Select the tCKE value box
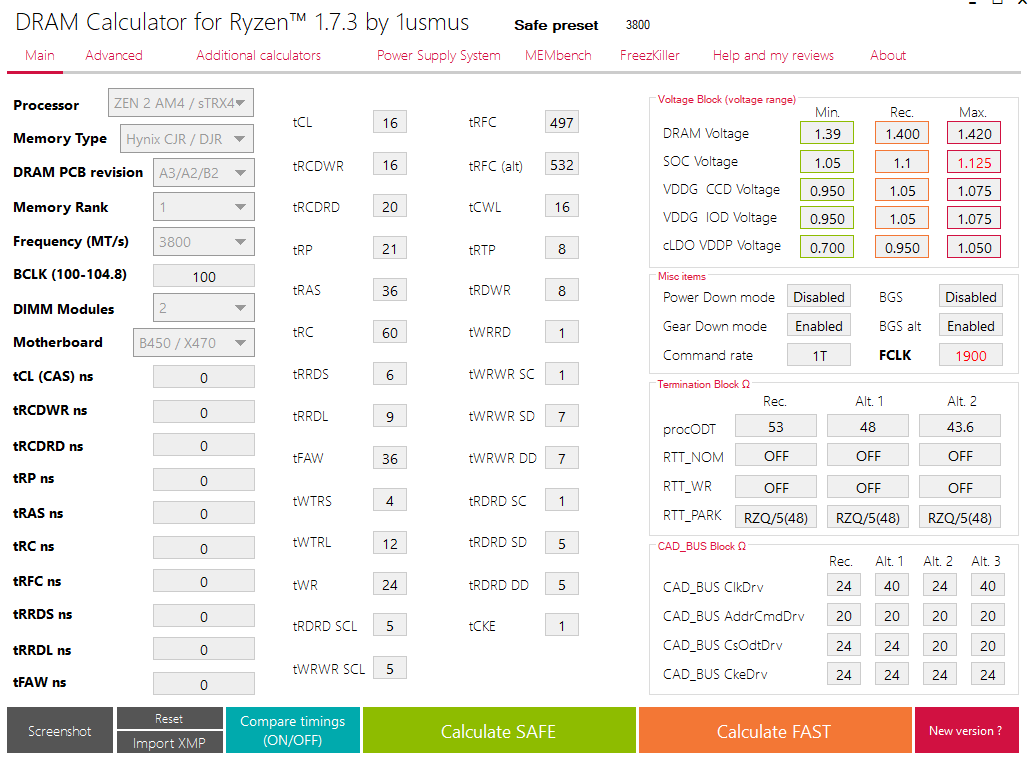The image size is (1029, 763). (562, 625)
